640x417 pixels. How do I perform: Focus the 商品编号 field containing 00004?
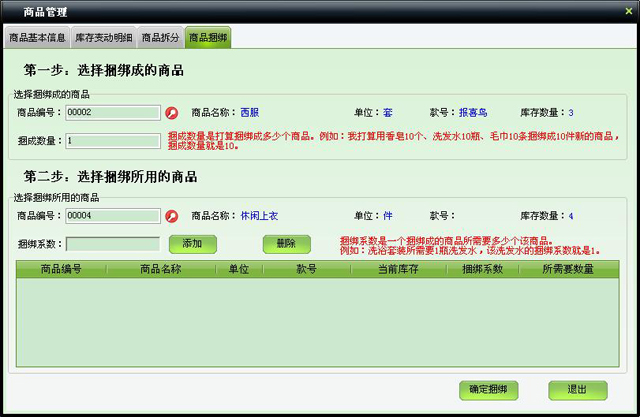112,216
